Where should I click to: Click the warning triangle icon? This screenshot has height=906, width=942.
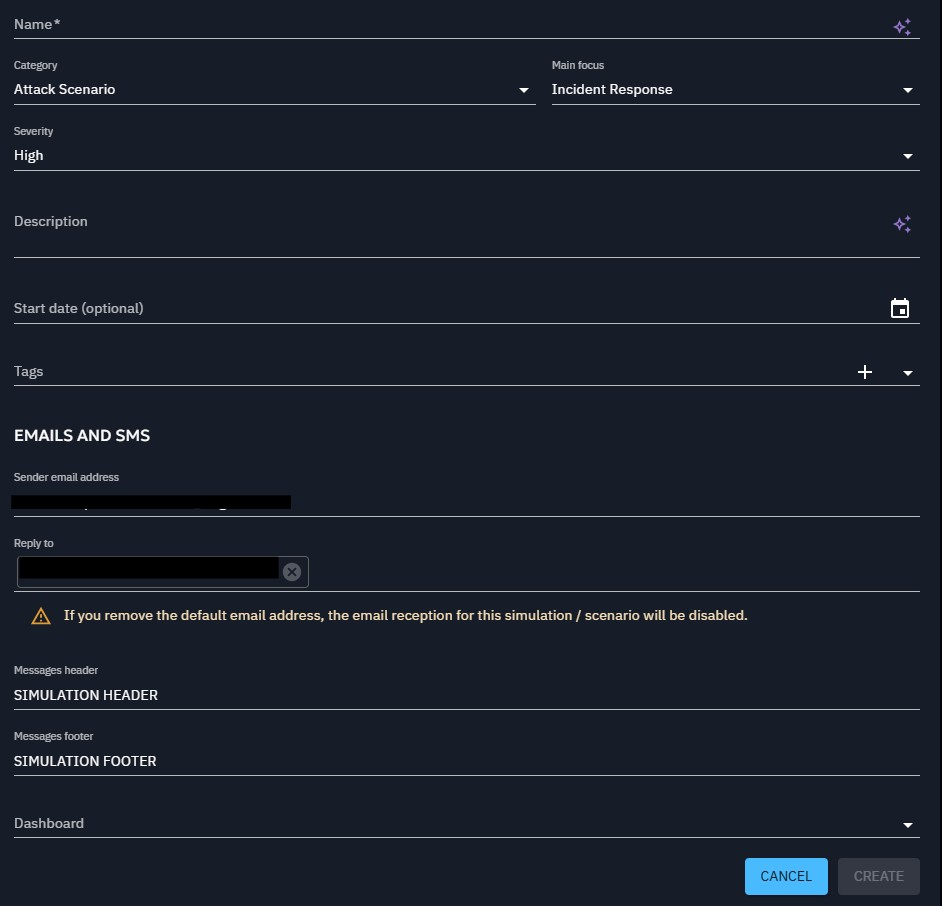point(40,616)
